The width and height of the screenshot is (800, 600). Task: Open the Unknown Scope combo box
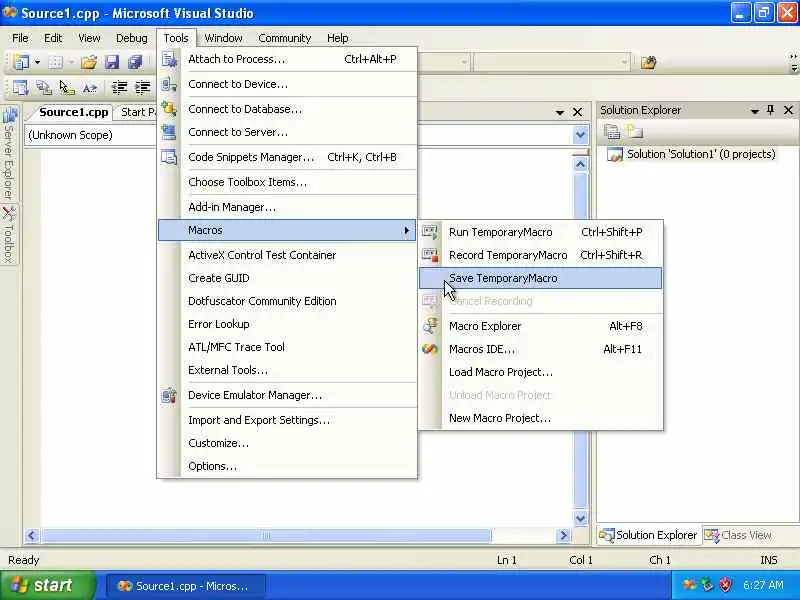(90, 135)
